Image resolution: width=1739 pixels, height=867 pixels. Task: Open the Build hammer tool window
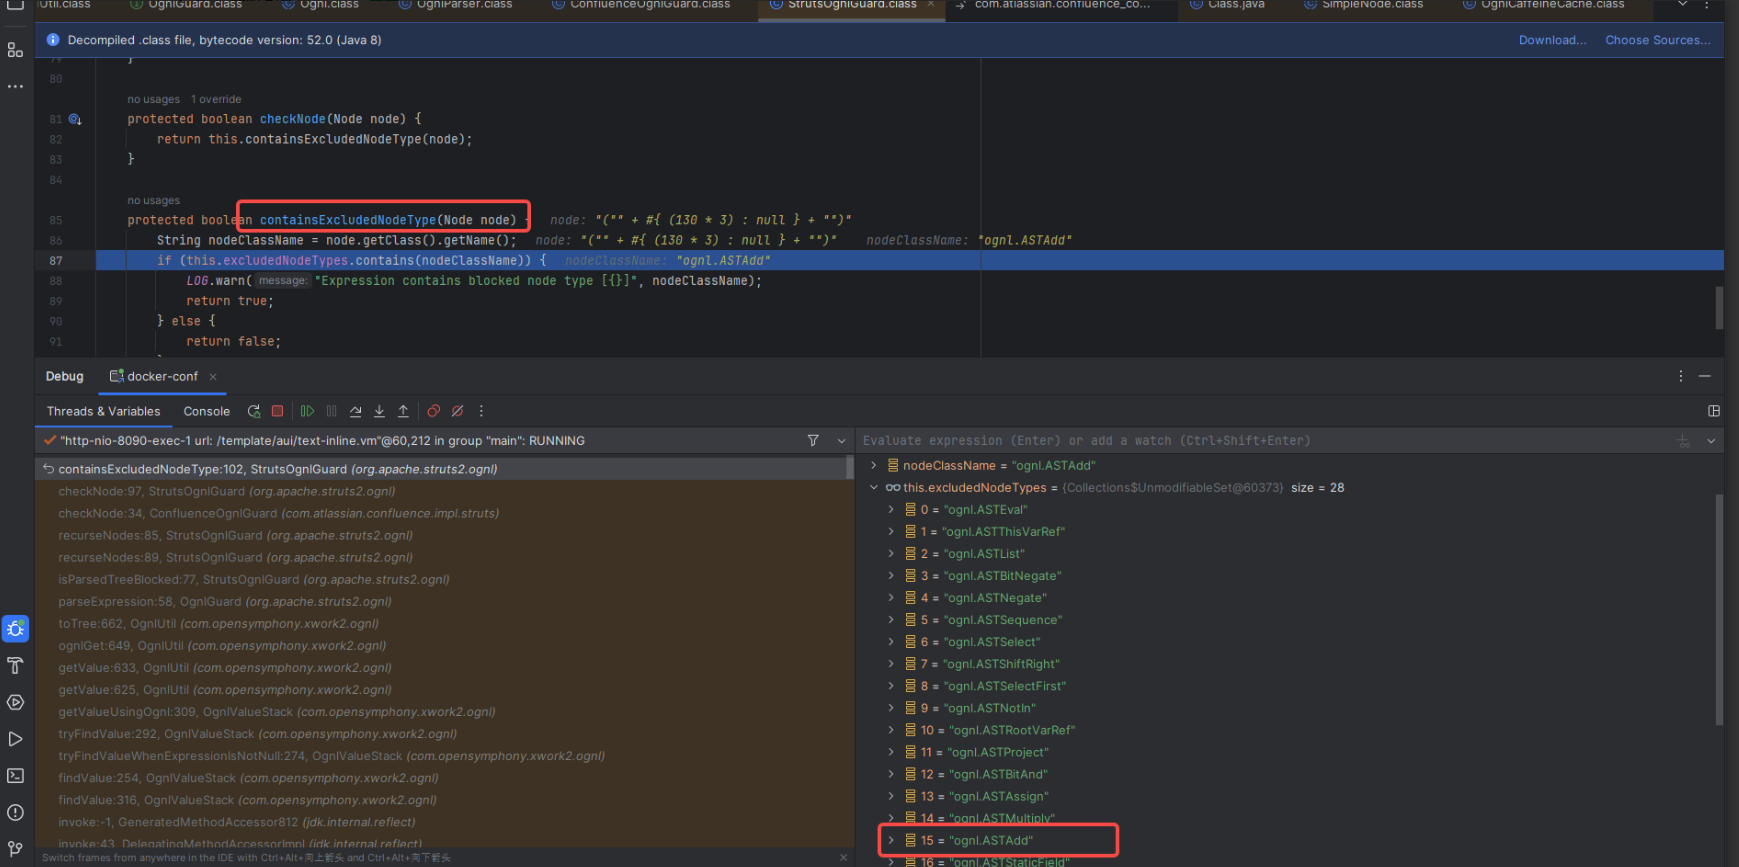[15, 666]
